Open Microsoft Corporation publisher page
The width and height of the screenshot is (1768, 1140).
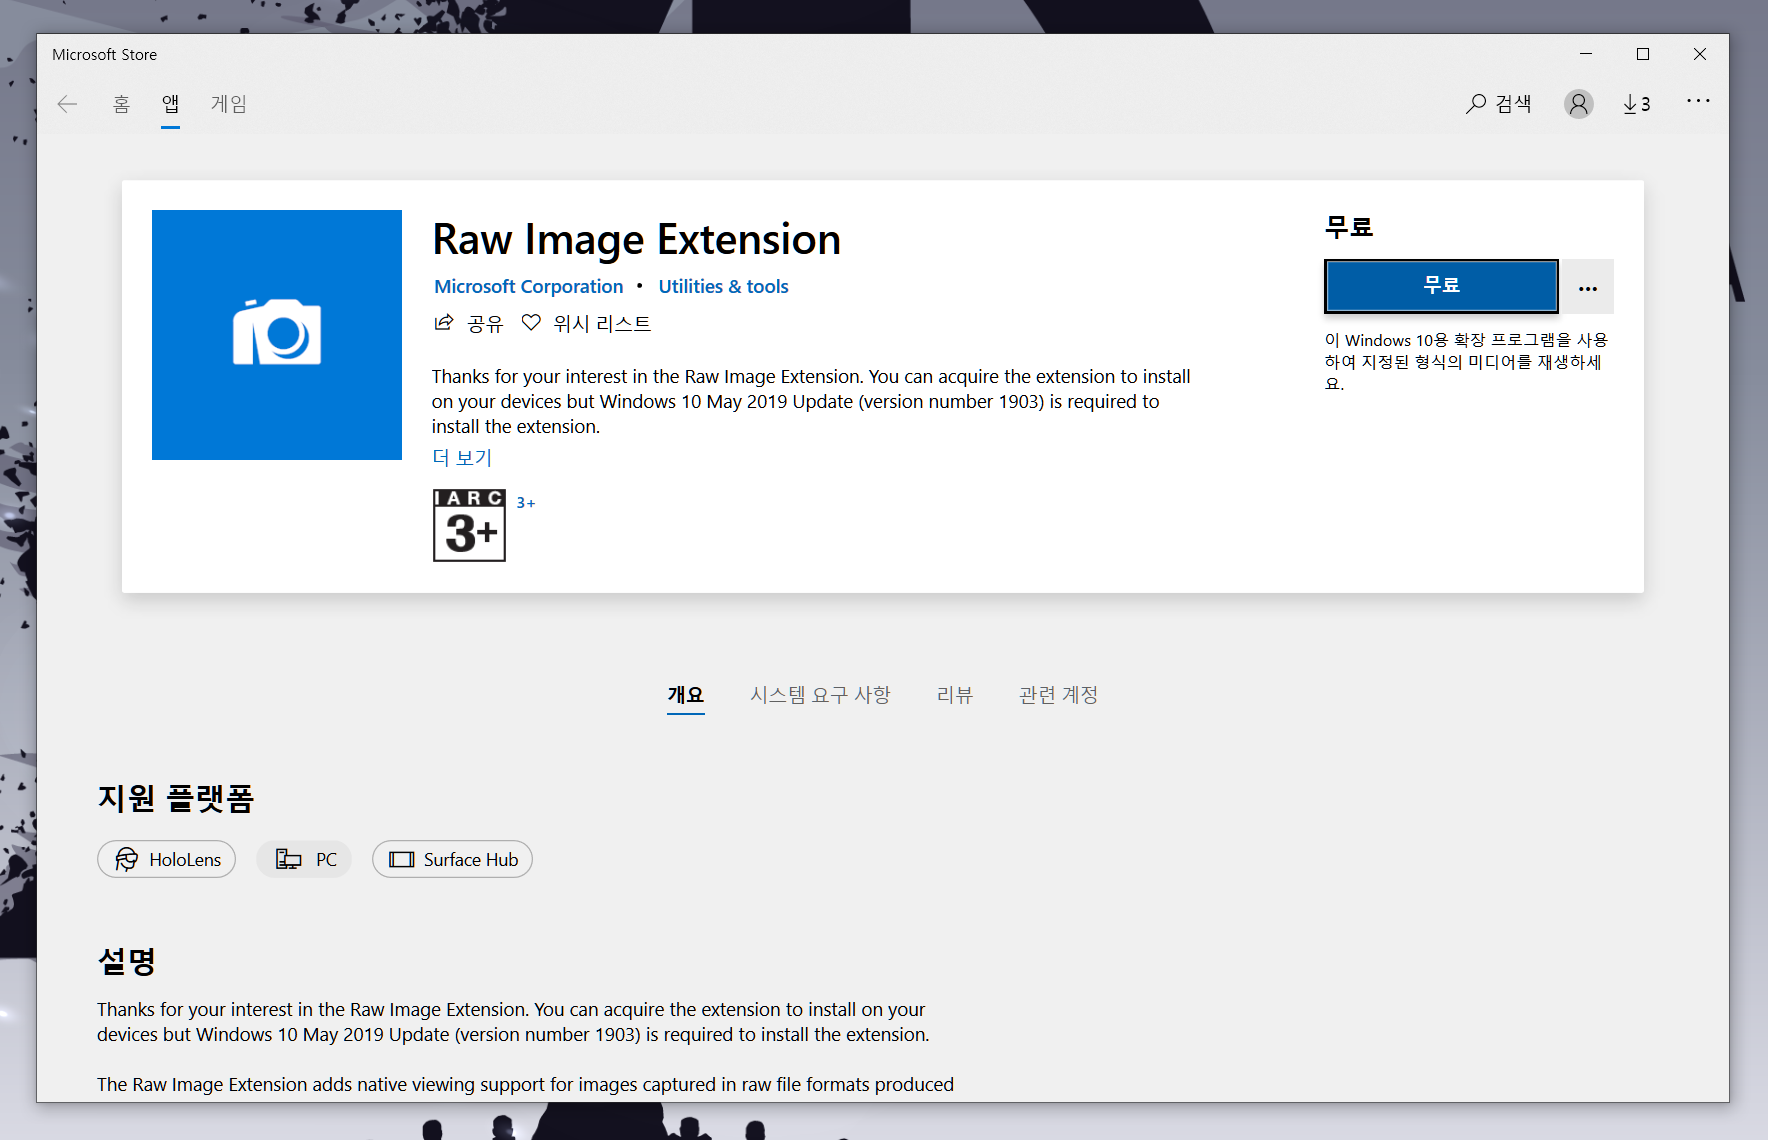tap(528, 287)
